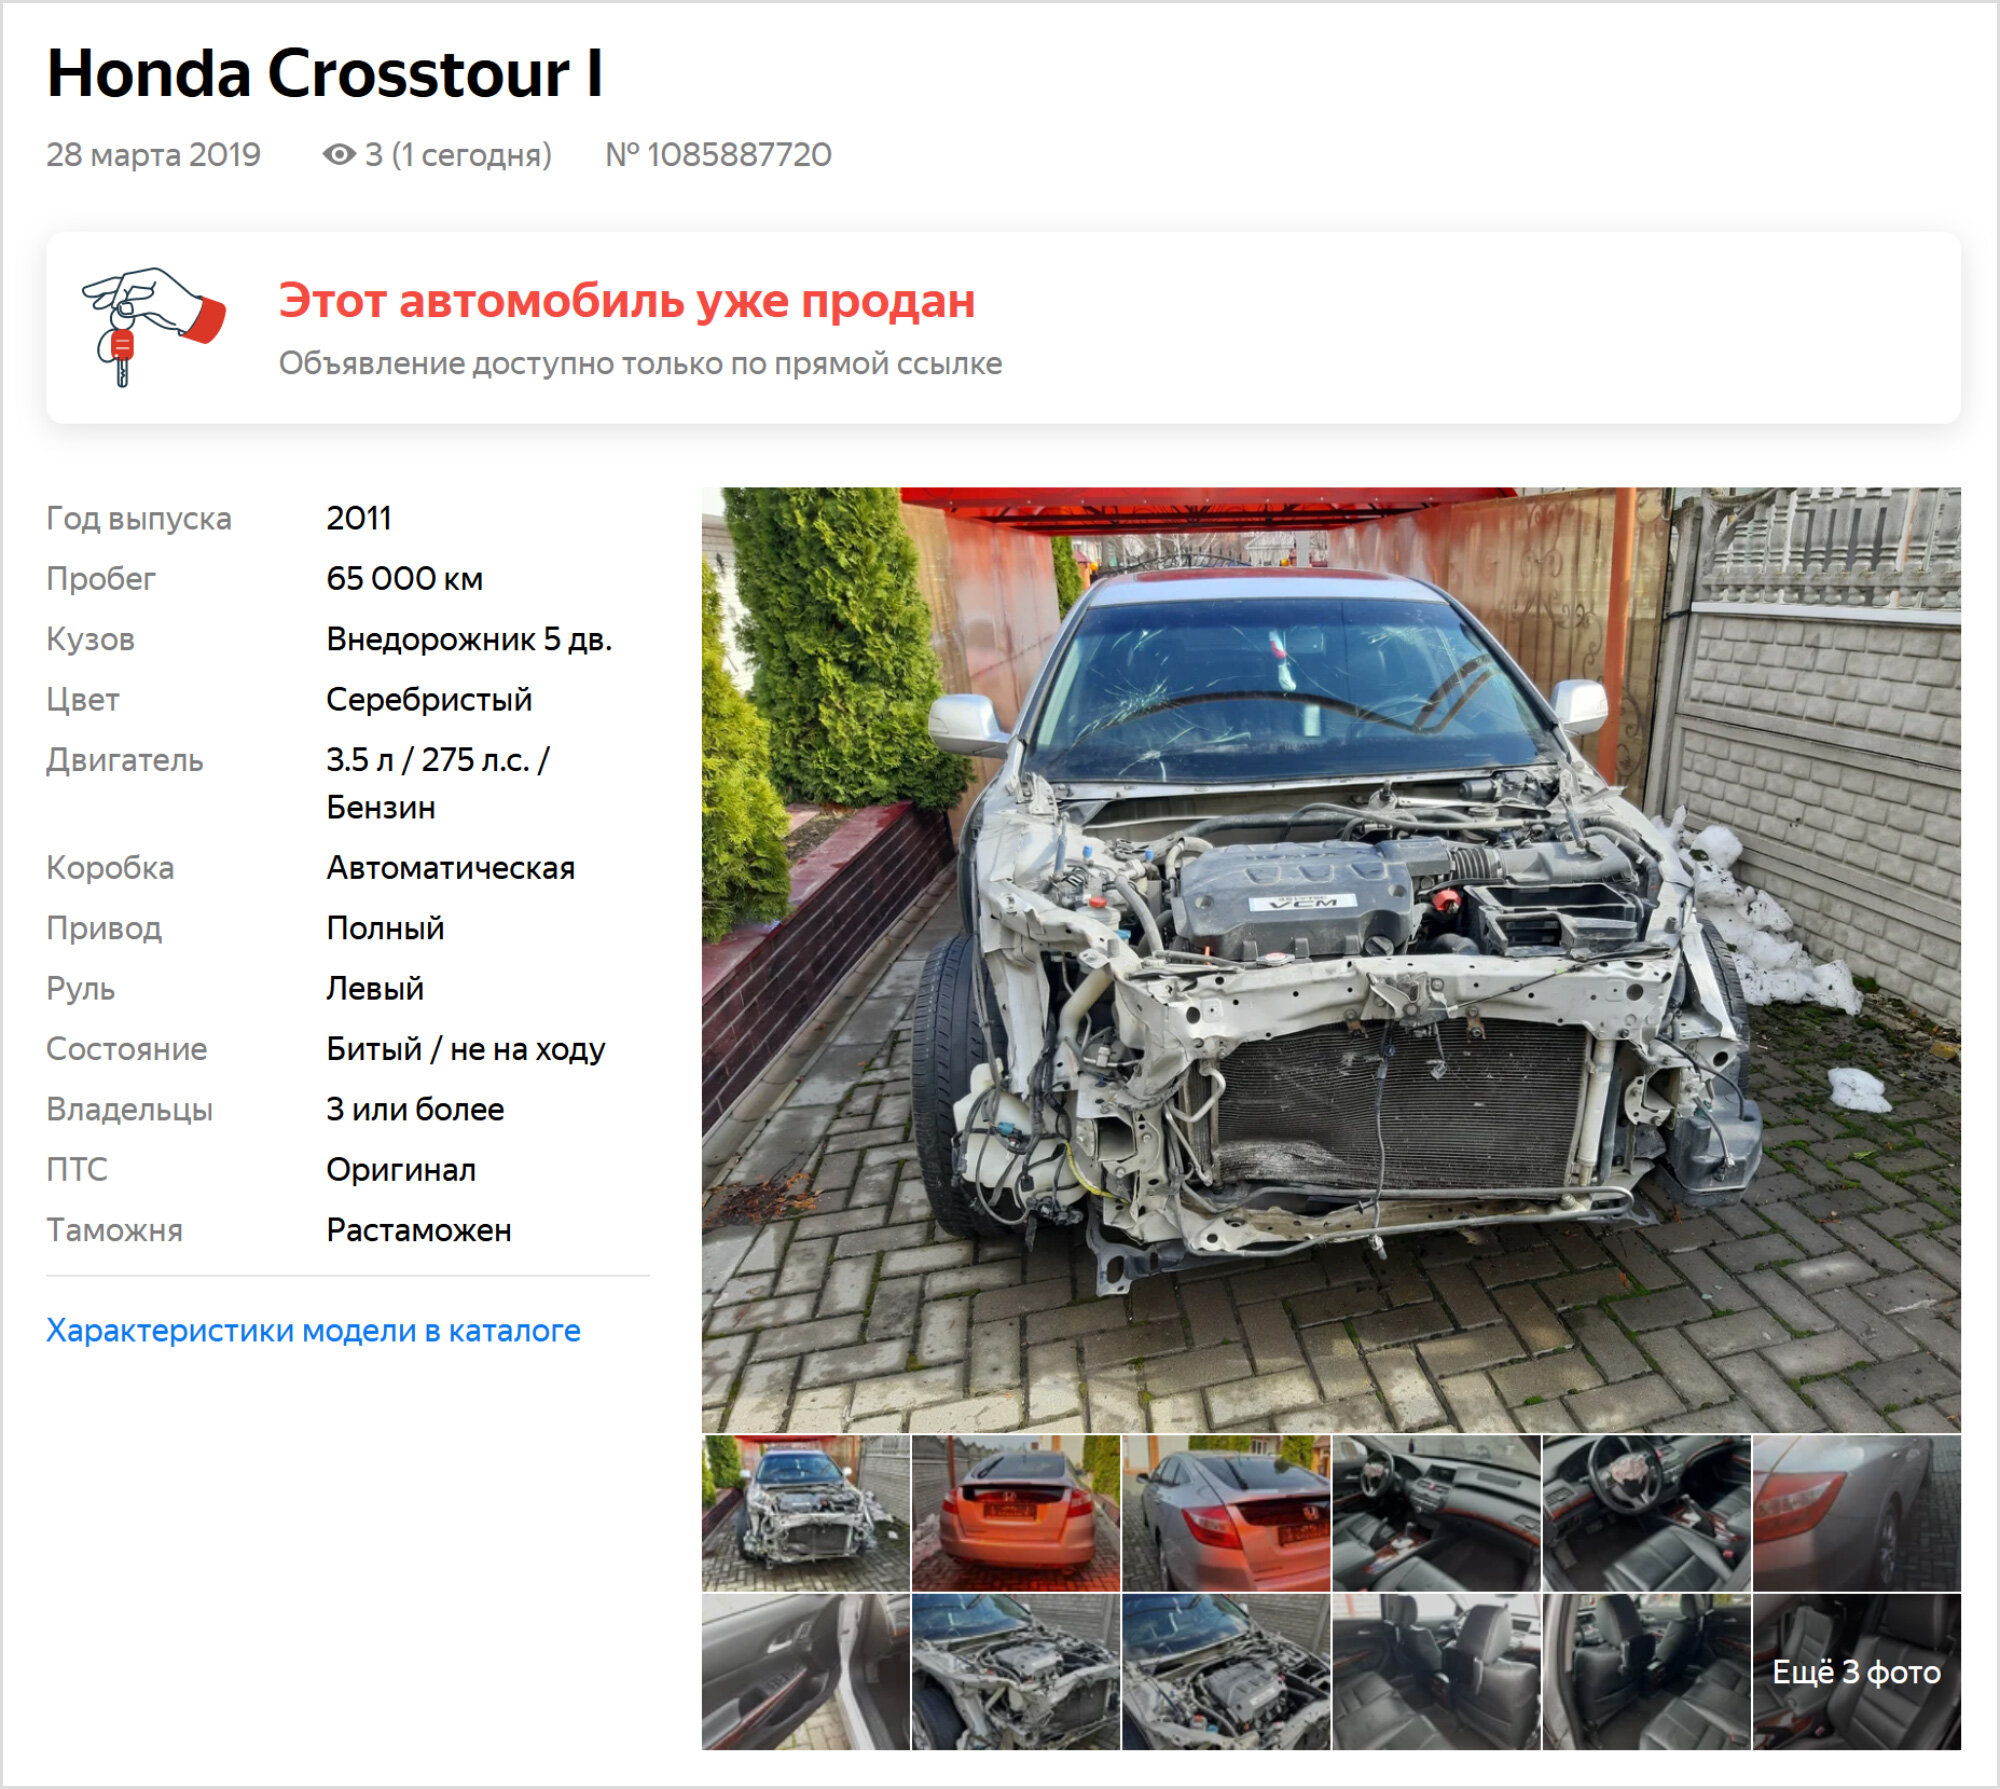Select second-row left engine bay thumbnail
Screen dimensions: 2000x1789
click(1016, 1671)
